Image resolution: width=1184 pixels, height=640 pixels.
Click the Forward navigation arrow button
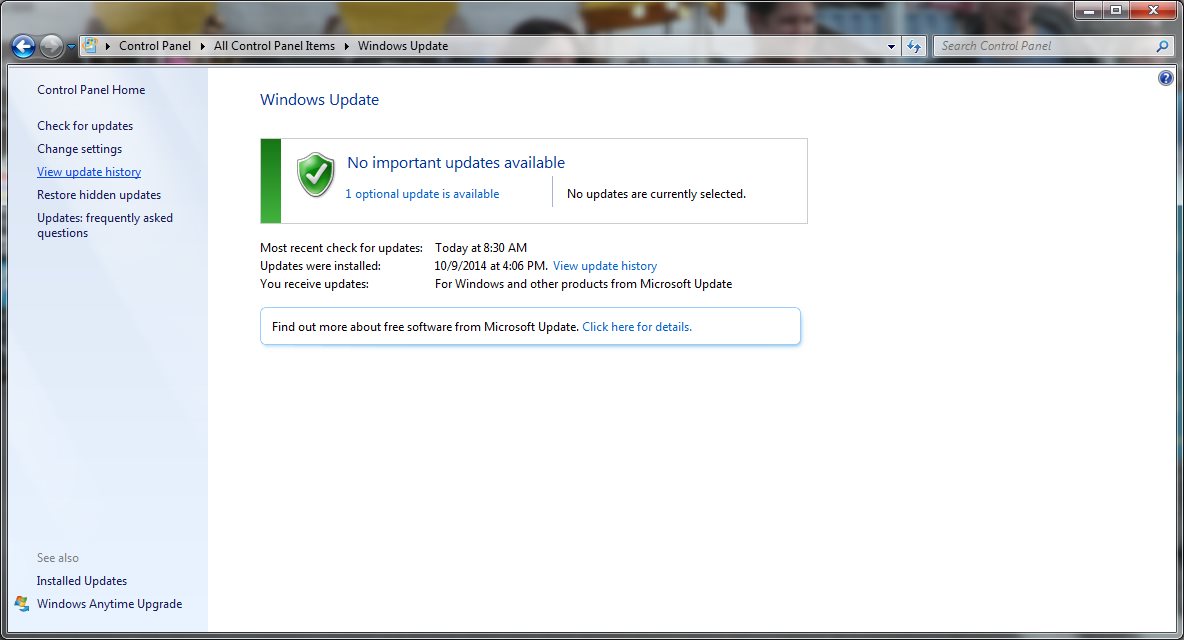(51, 47)
